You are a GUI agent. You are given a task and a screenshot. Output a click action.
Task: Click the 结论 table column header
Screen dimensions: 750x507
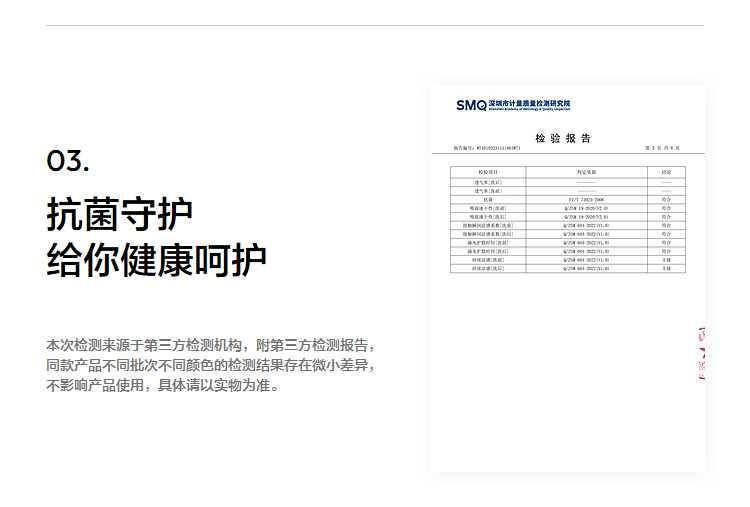click(x=666, y=172)
